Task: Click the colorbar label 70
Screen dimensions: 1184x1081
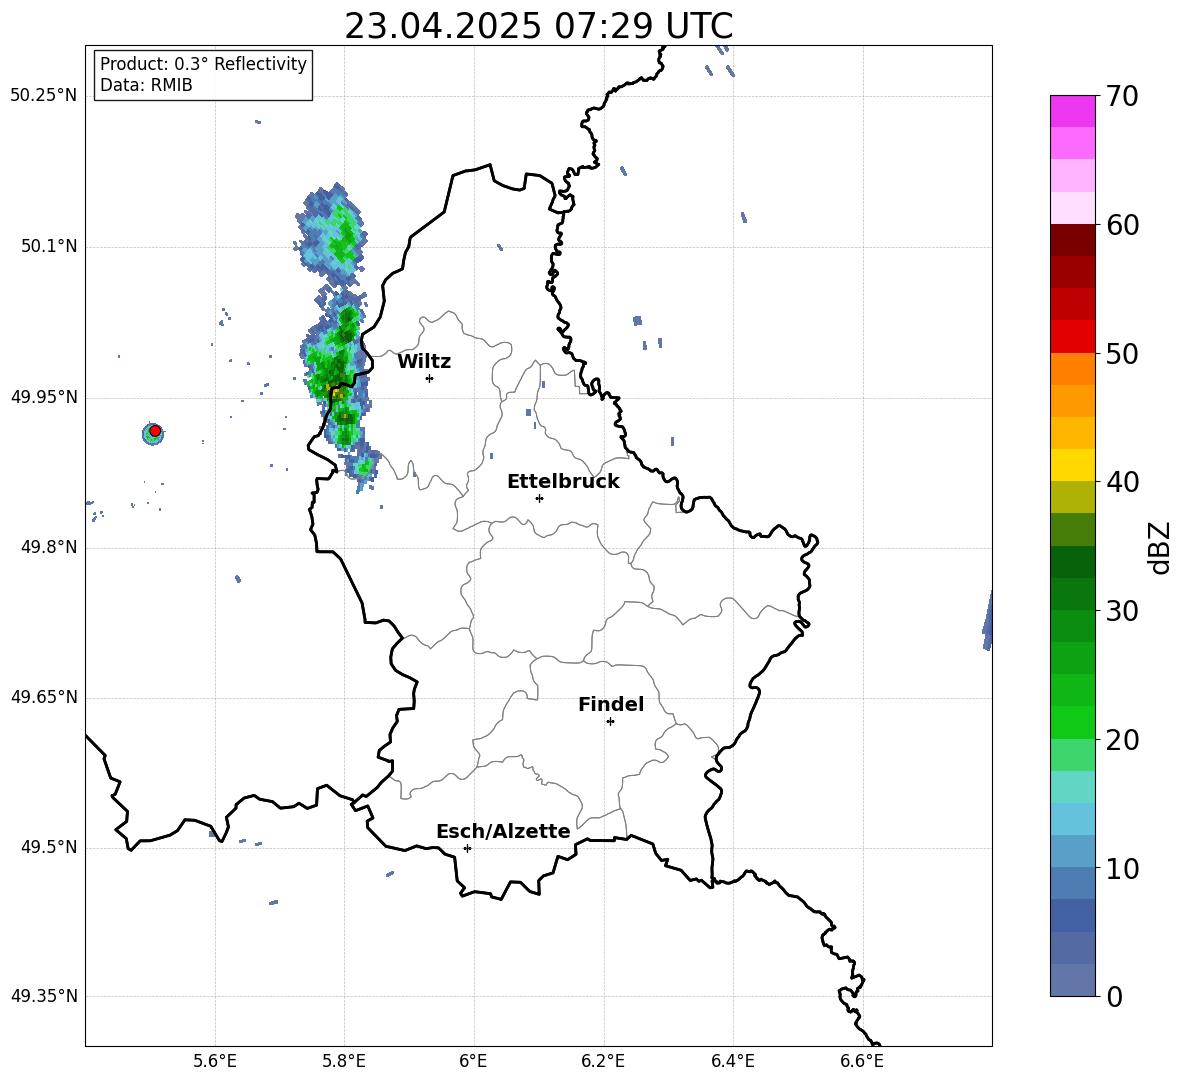Action: click(x=1122, y=97)
